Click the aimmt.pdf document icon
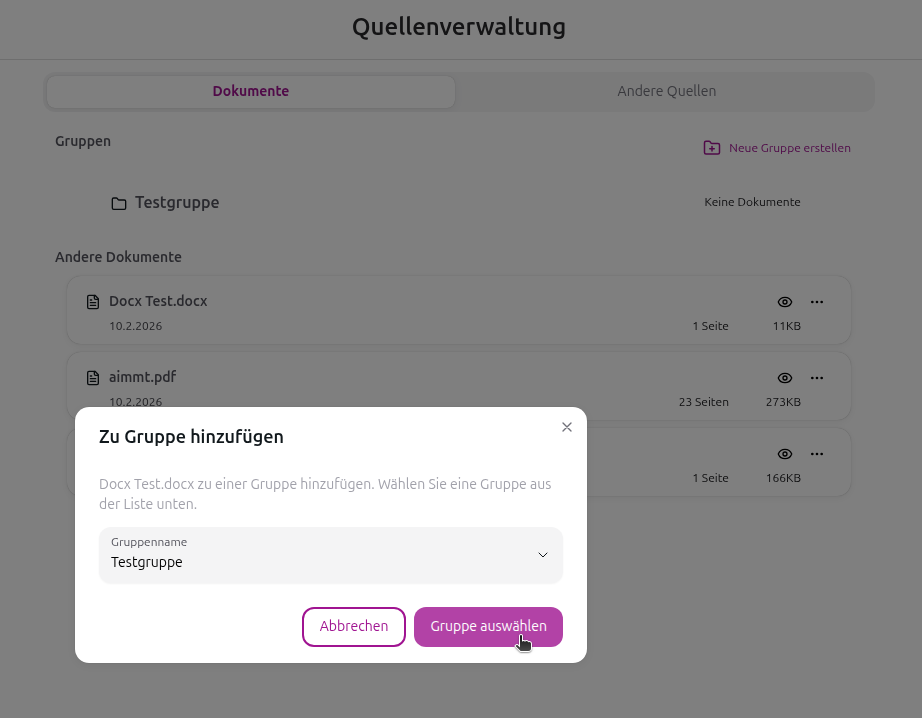The image size is (922, 718). tap(93, 378)
